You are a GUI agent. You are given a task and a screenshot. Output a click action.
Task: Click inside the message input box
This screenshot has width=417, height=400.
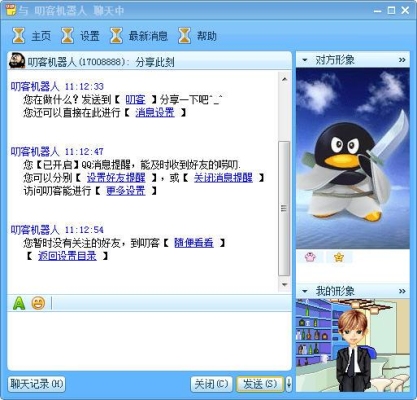pos(149,341)
